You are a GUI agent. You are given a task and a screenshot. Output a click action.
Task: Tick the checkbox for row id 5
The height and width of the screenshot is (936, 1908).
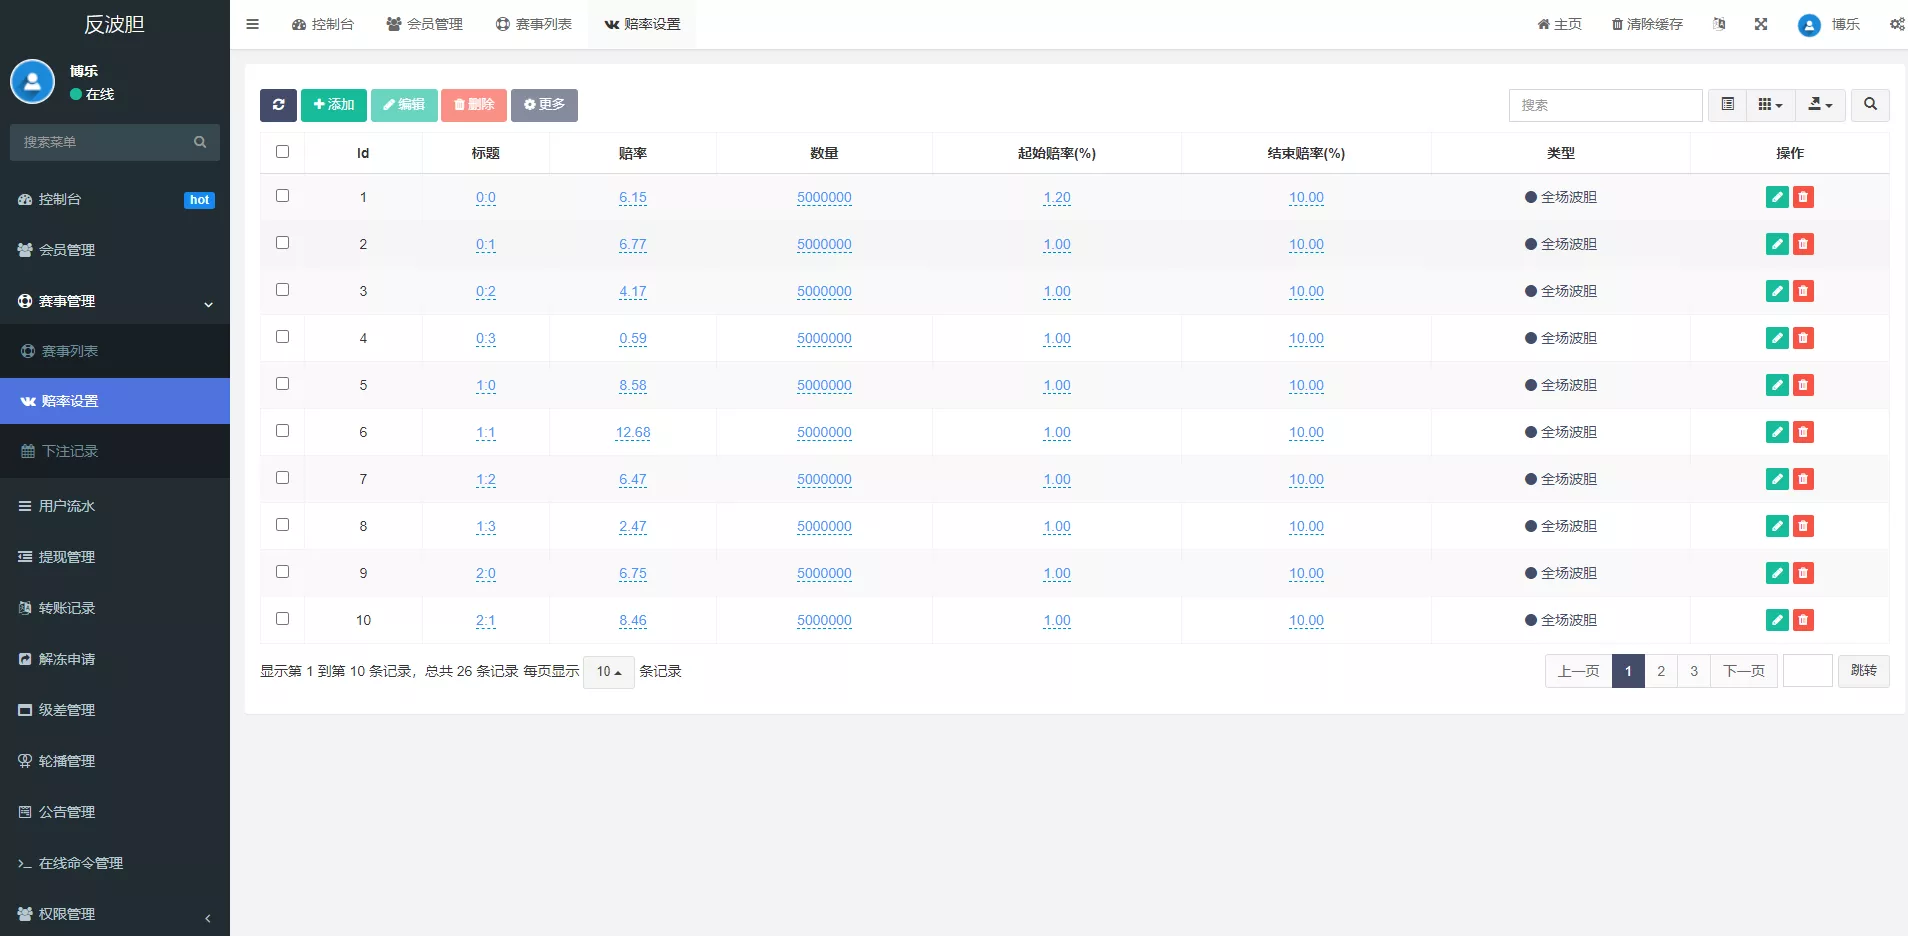click(283, 383)
